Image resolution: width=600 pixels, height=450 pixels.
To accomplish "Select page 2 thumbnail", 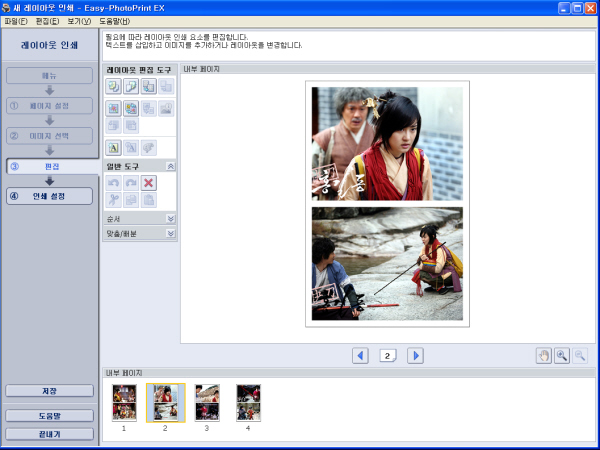I will point(166,403).
